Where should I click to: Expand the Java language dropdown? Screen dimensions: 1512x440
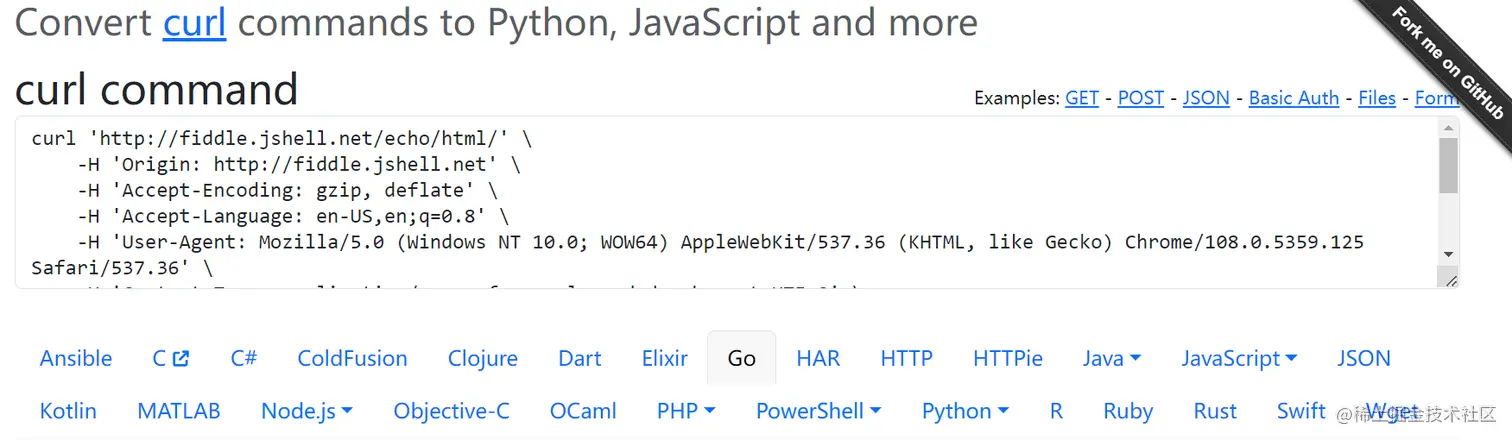(1111, 358)
